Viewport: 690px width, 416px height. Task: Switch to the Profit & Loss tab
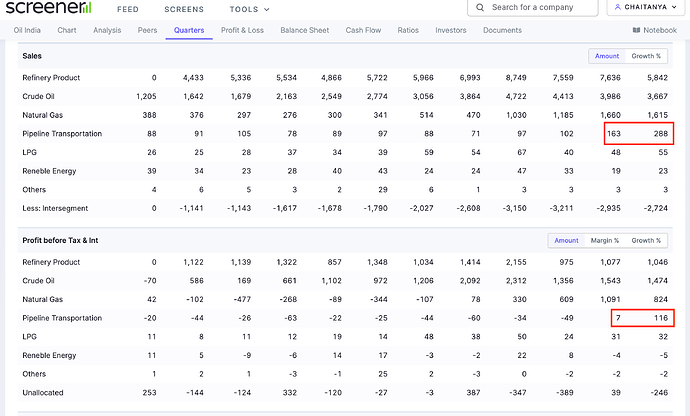pyautogui.click(x=242, y=30)
